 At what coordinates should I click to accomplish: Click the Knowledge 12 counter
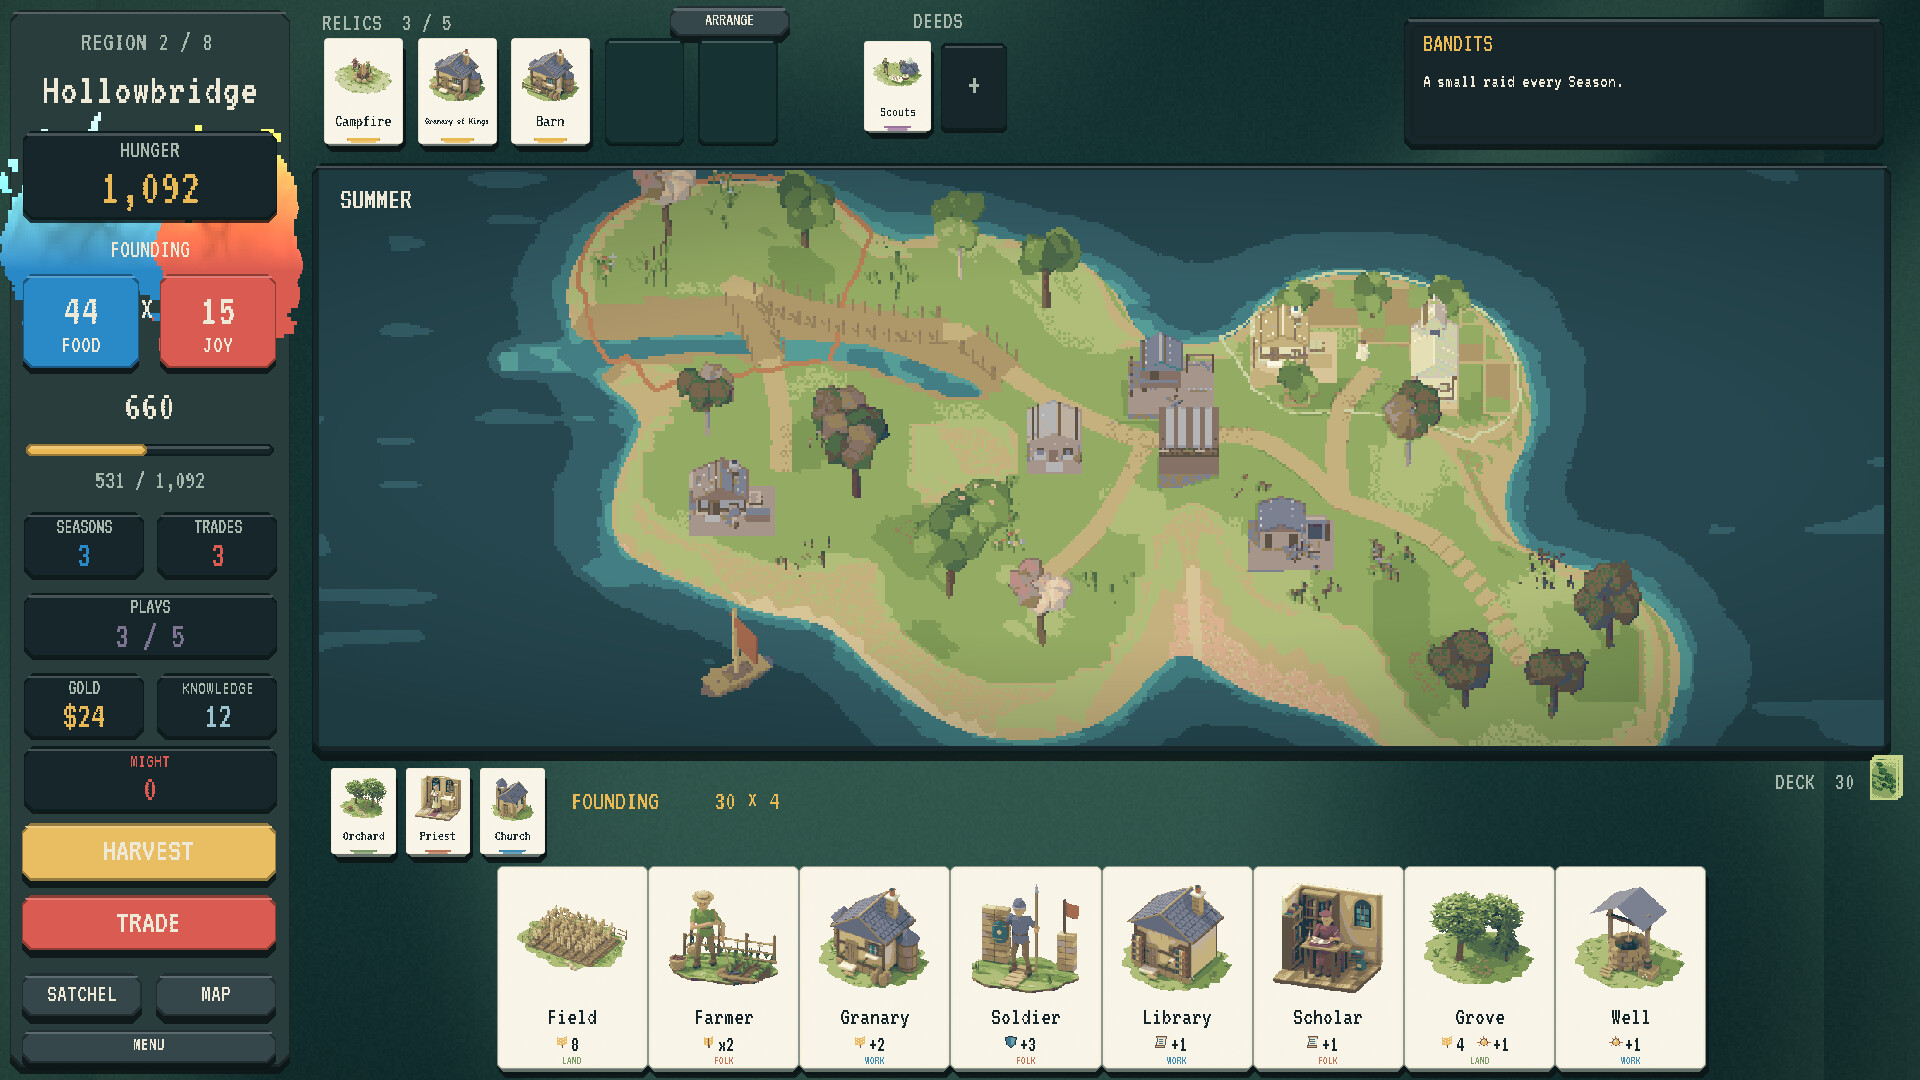pyautogui.click(x=217, y=706)
